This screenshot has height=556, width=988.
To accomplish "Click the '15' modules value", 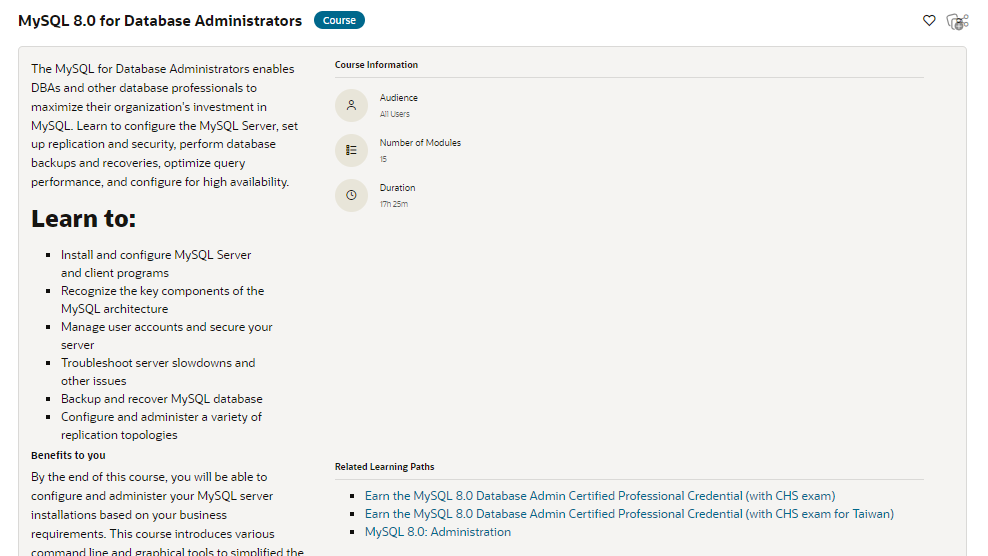I will coord(383,159).
